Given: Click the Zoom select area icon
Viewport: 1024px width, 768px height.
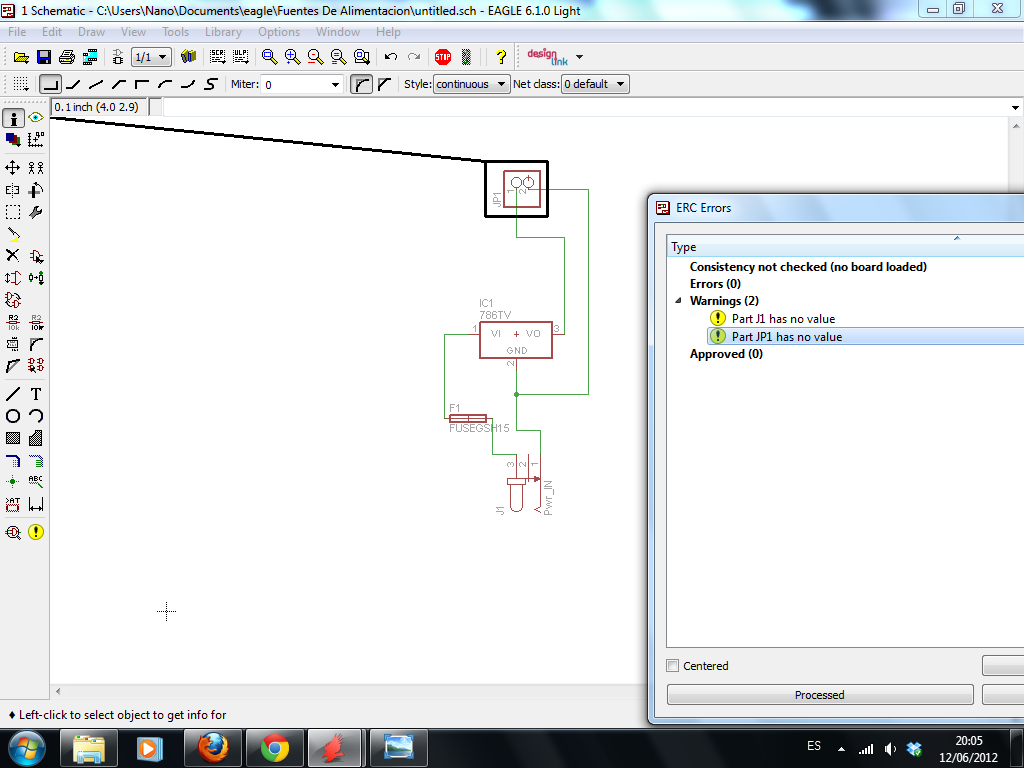Looking at the screenshot, I should (x=362, y=57).
